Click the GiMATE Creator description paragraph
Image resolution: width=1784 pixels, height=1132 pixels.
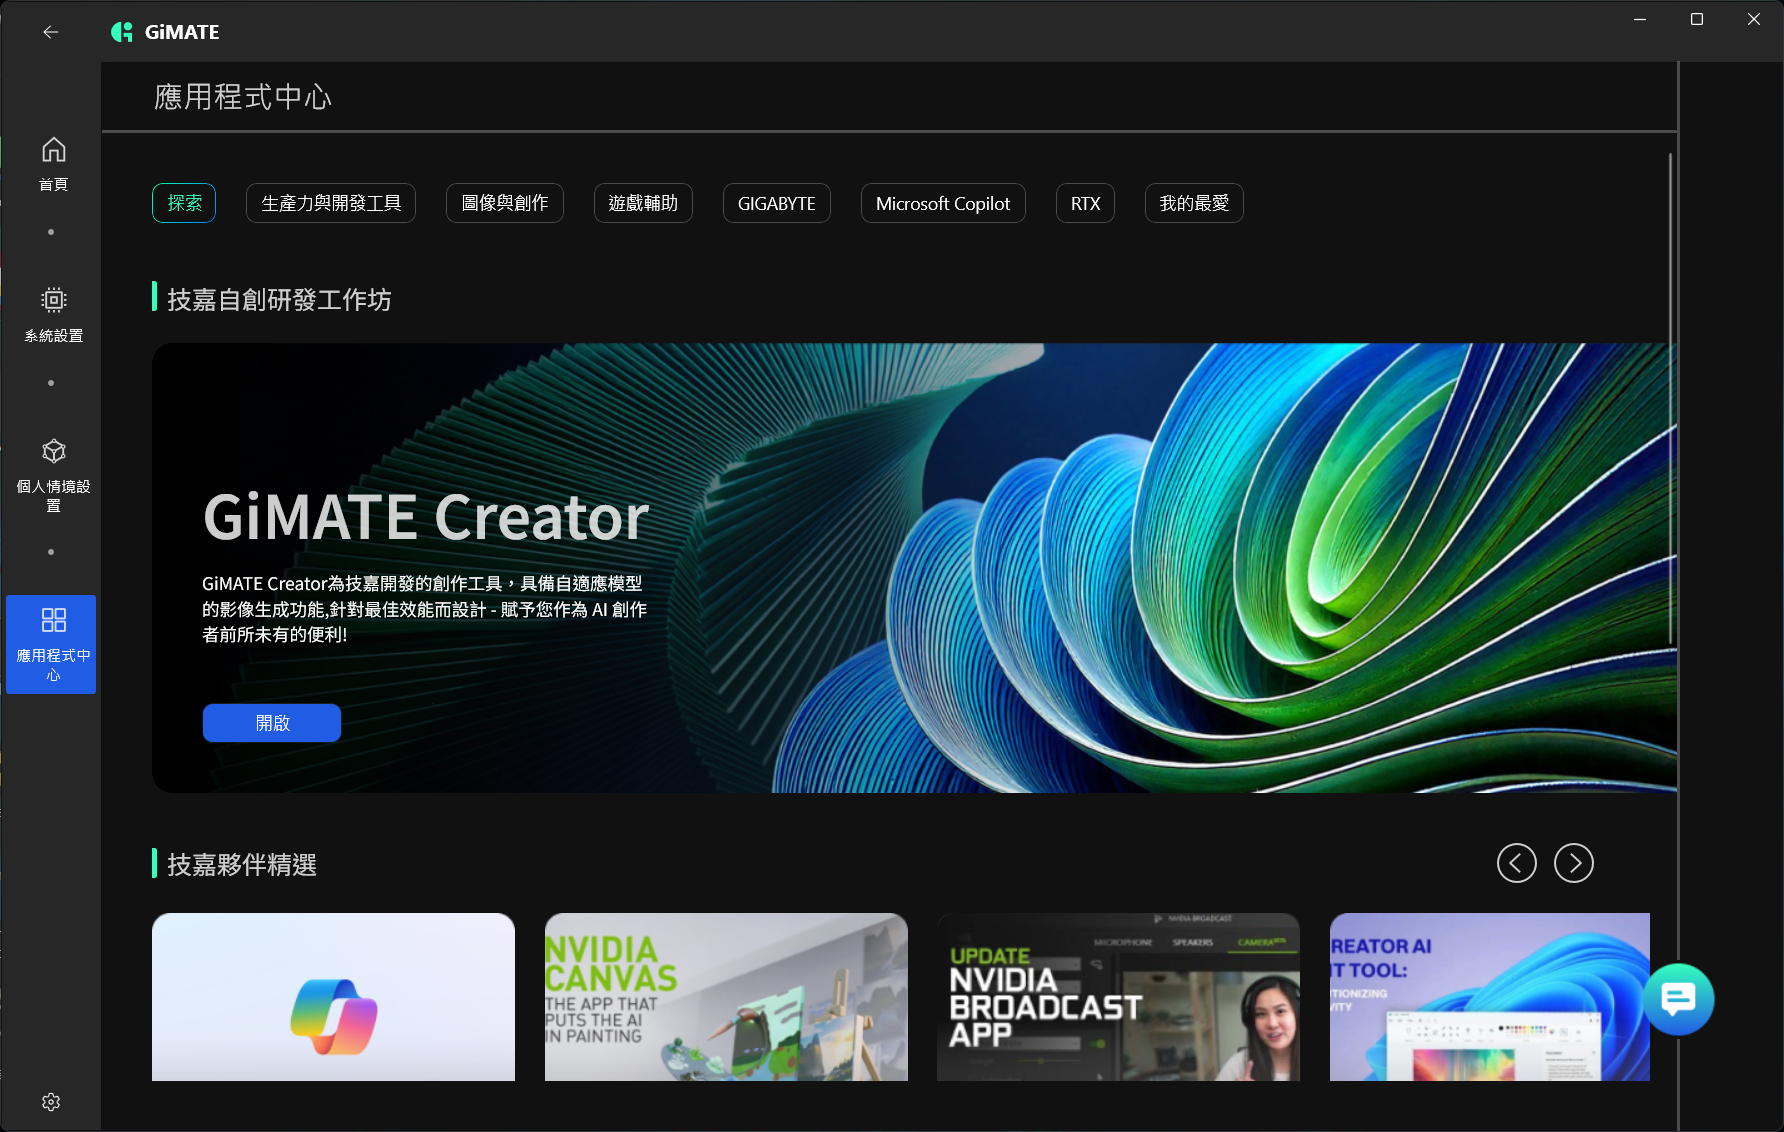[425, 609]
